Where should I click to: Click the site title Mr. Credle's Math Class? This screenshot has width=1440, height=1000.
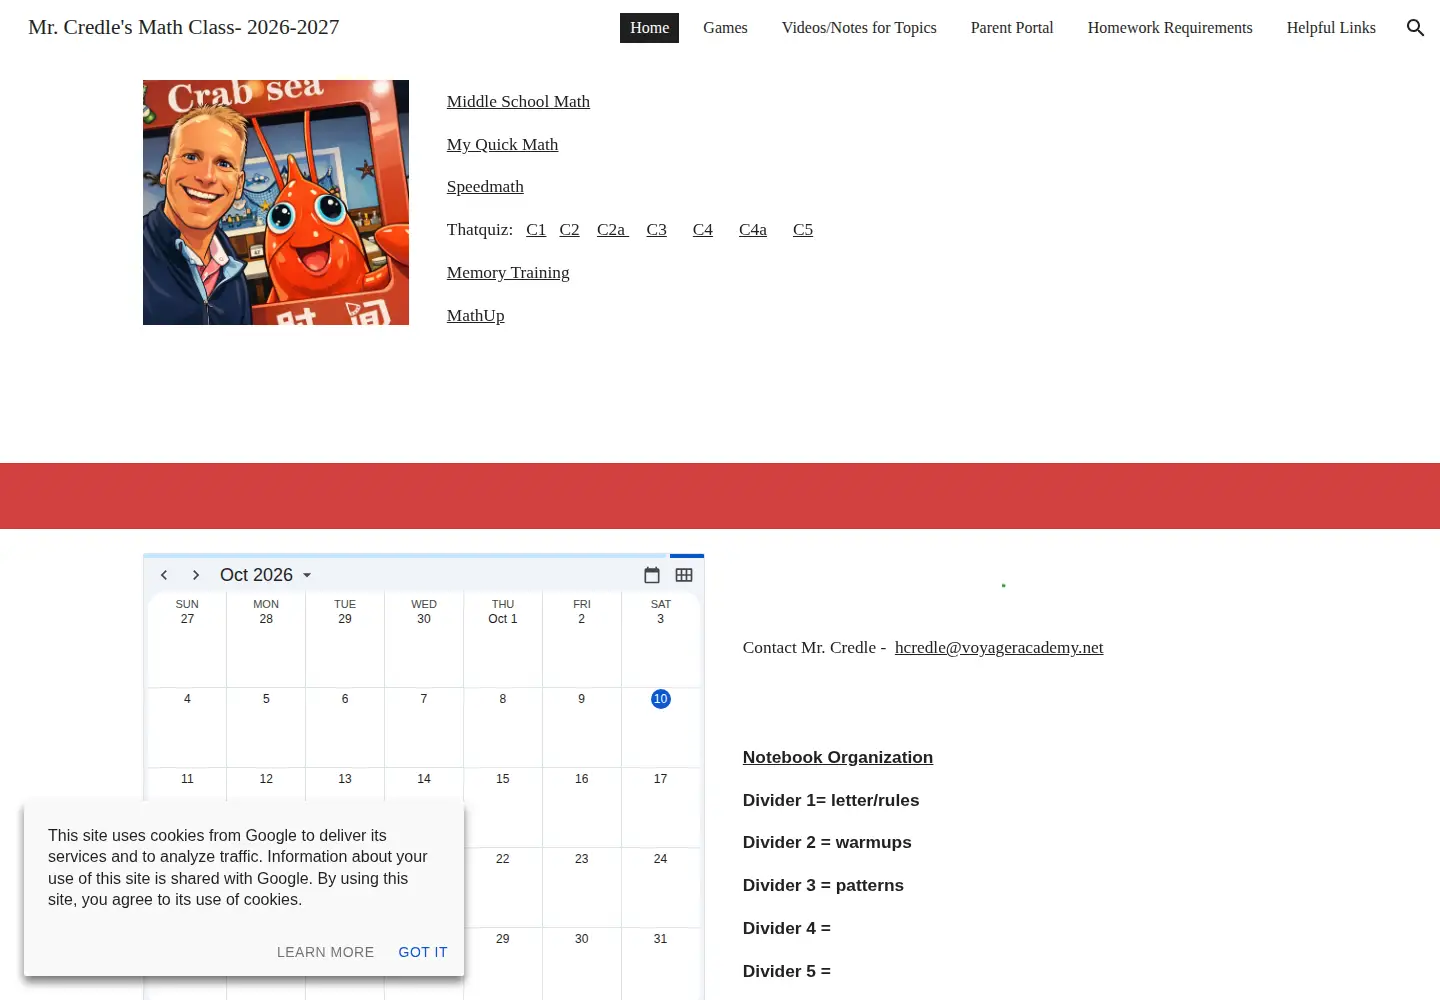(184, 27)
